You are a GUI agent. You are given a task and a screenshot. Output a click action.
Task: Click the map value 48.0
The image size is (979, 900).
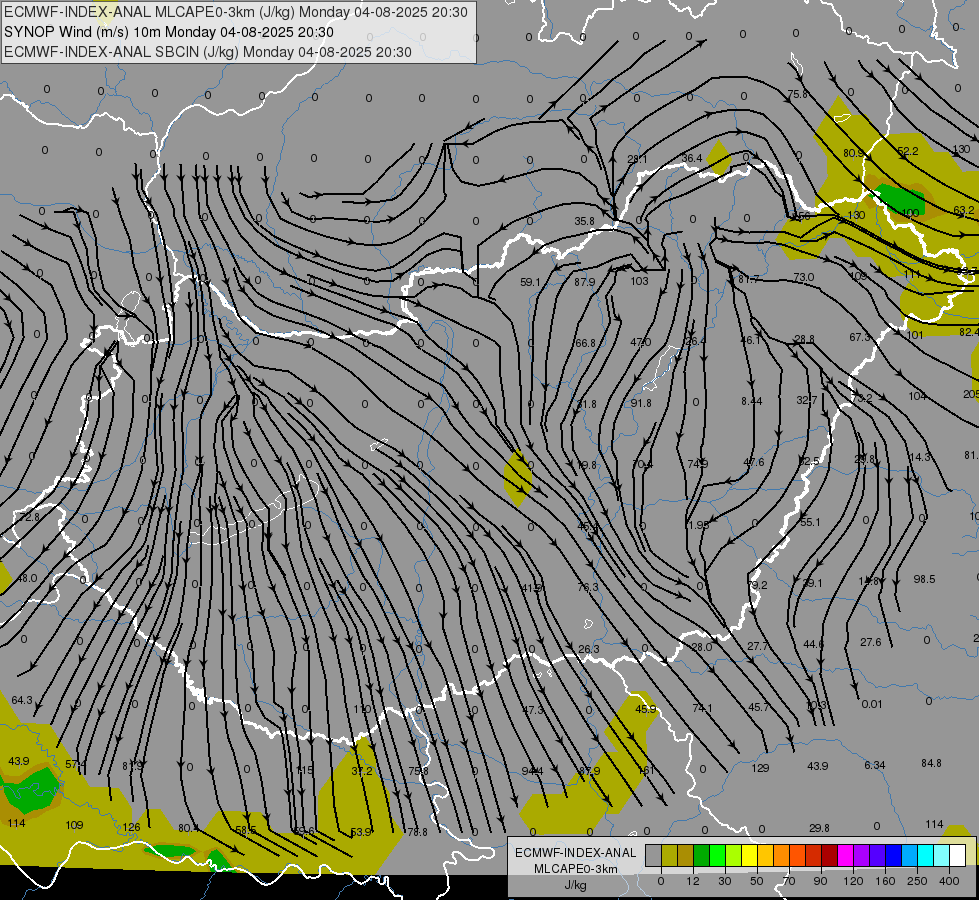tap(27, 579)
